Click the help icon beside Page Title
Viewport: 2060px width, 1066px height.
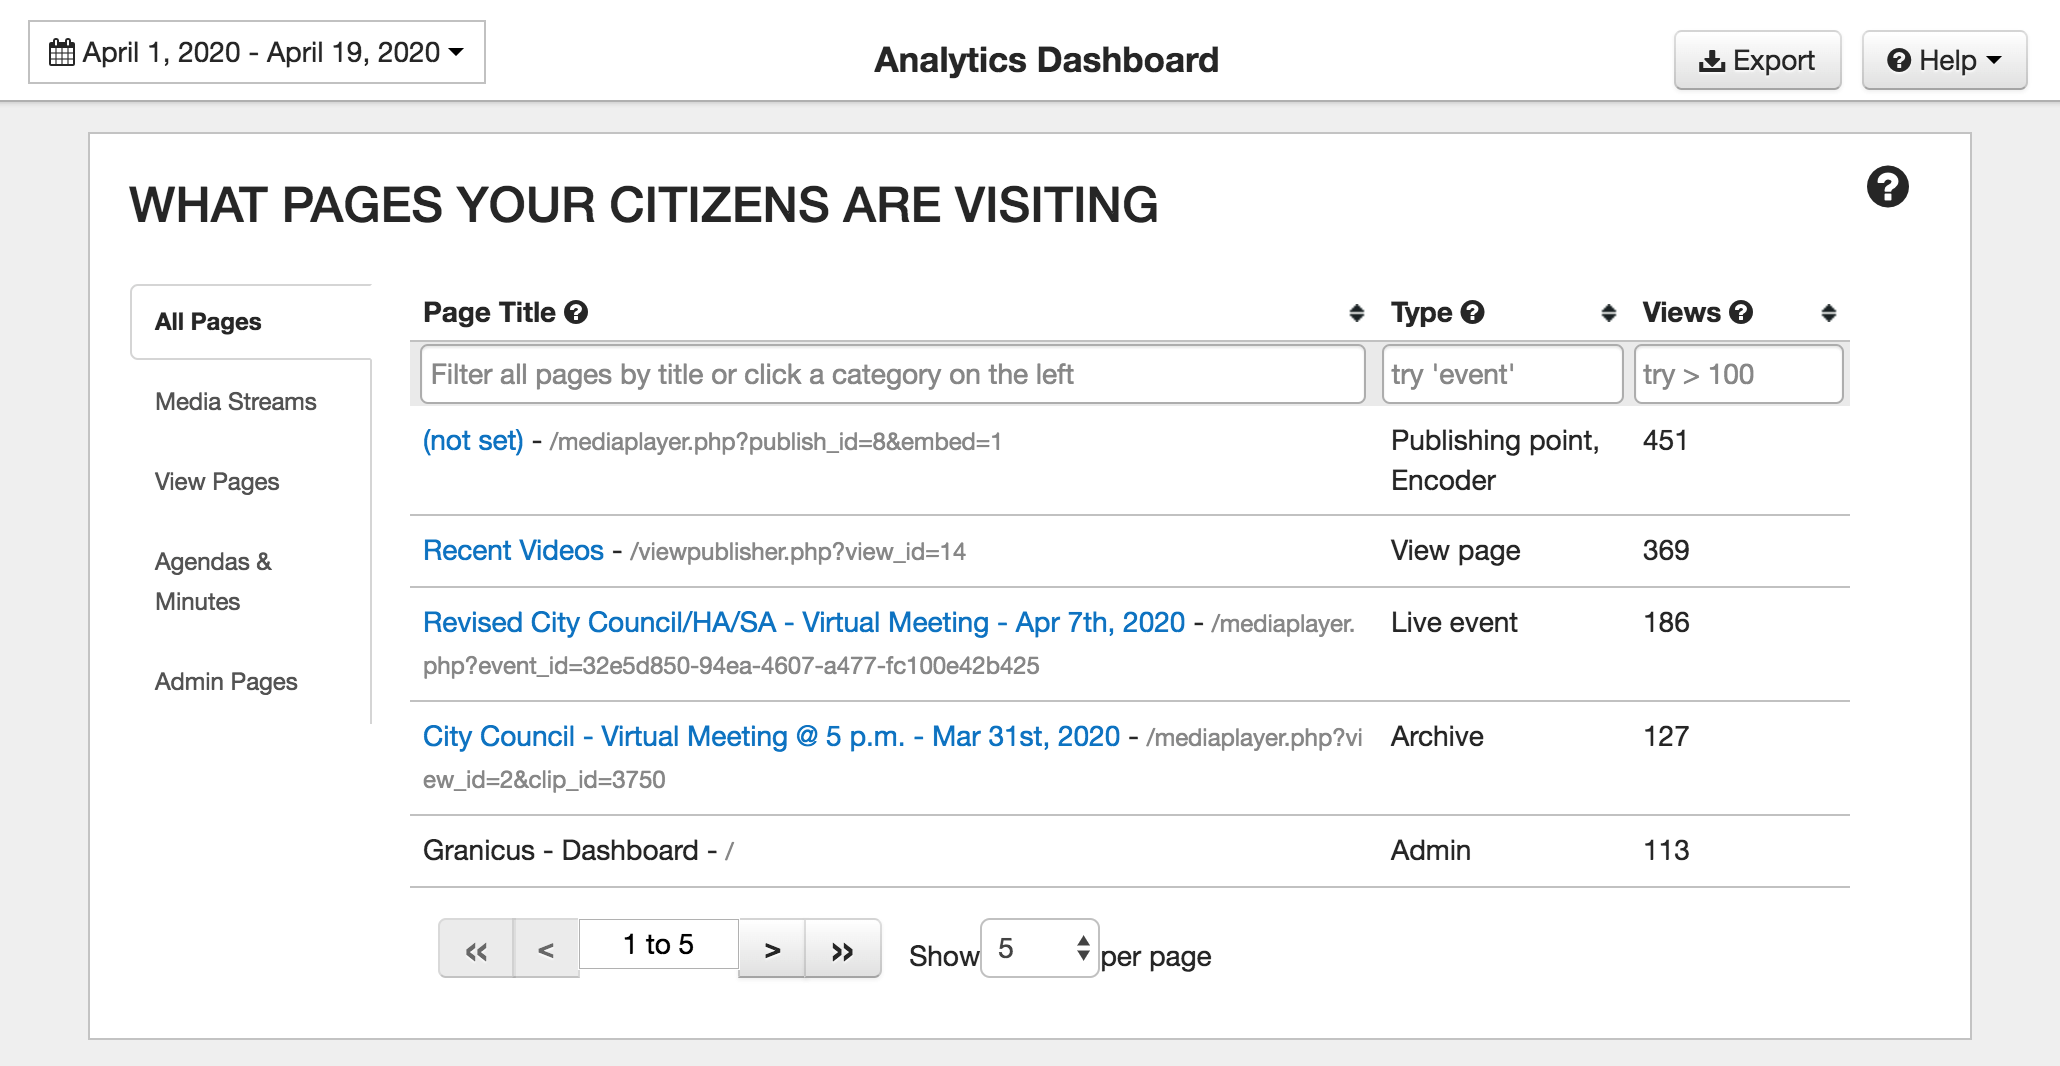576,313
